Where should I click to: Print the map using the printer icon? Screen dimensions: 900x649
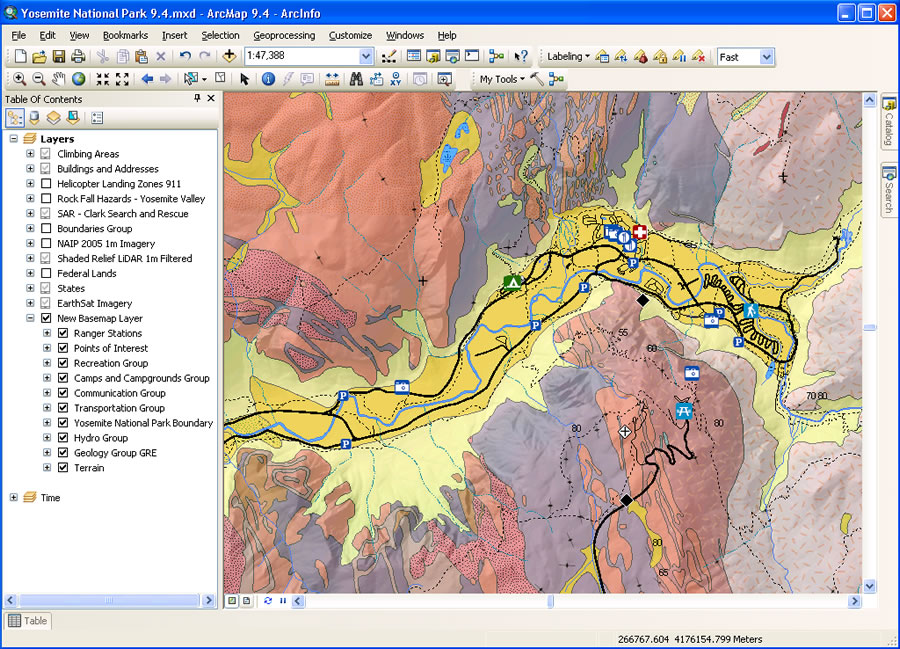pyautogui.click(x=78, y=56)
